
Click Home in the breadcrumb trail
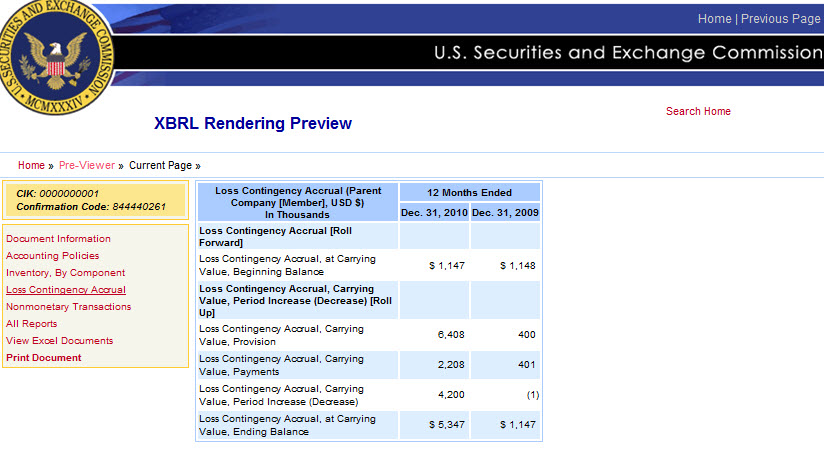pyautogui.click(x=31, y=166)
